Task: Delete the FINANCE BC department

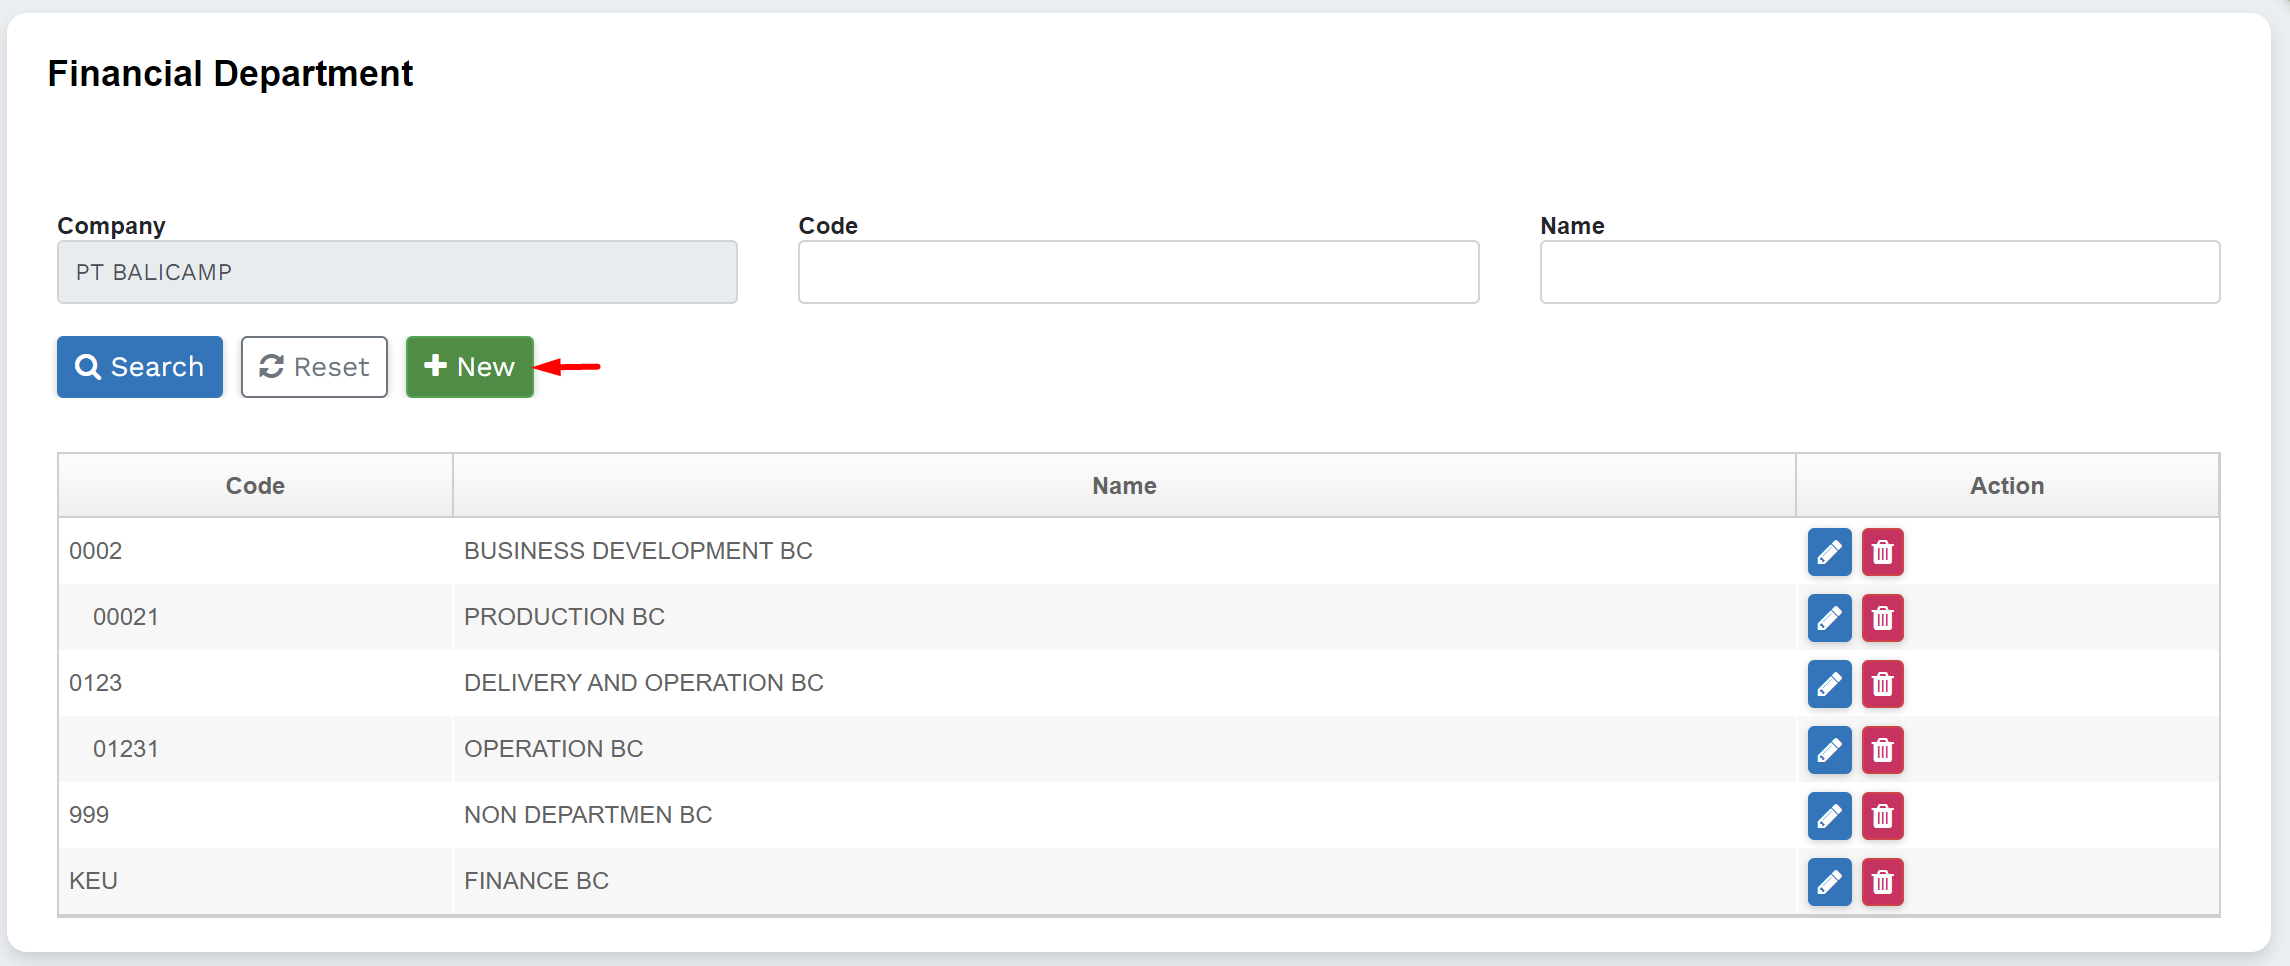Action: (1882, 882)
